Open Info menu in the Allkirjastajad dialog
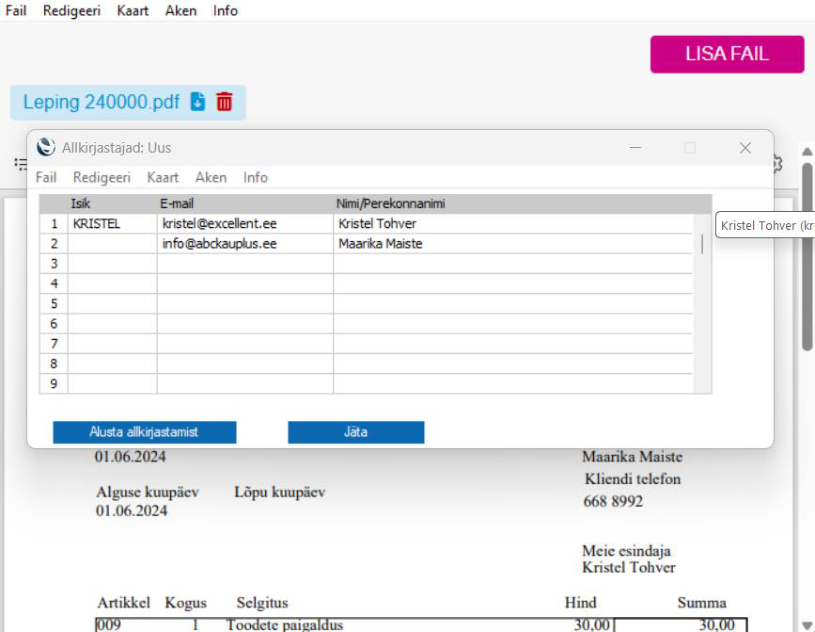The width and height of the screenshot is (815, 632). [255, 177]
